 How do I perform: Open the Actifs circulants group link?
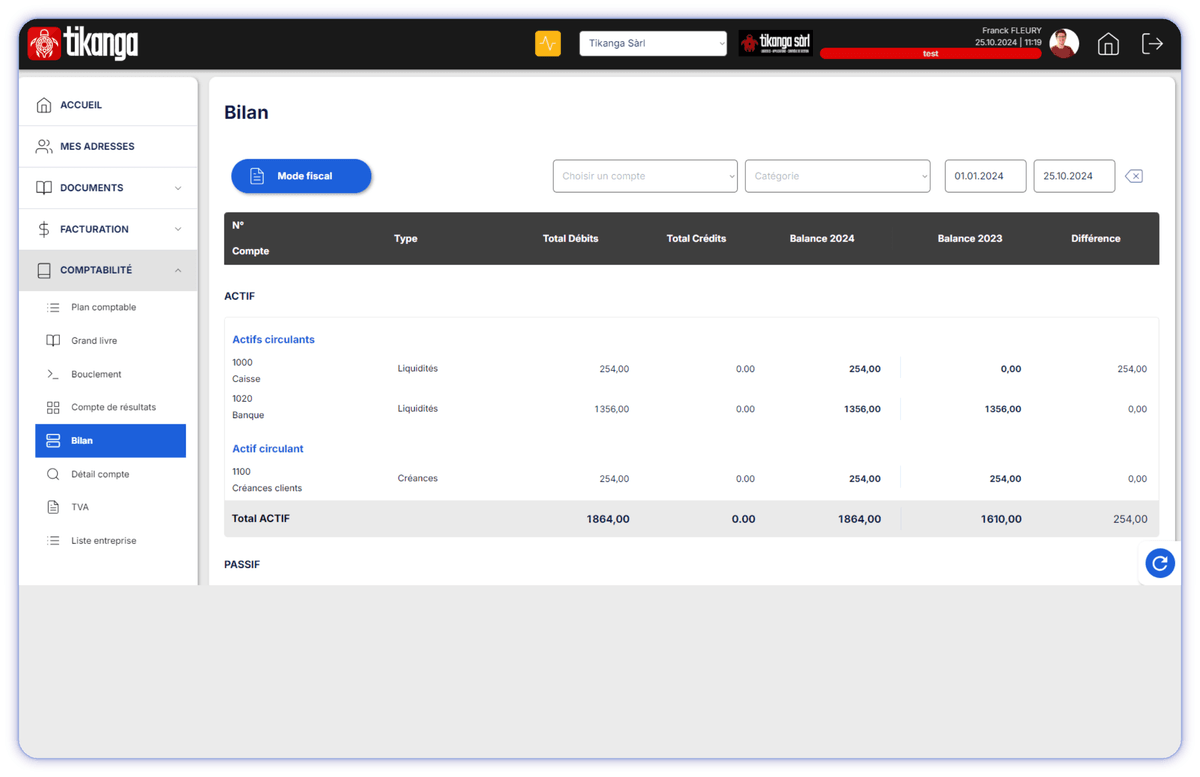[x=274, y=340]
